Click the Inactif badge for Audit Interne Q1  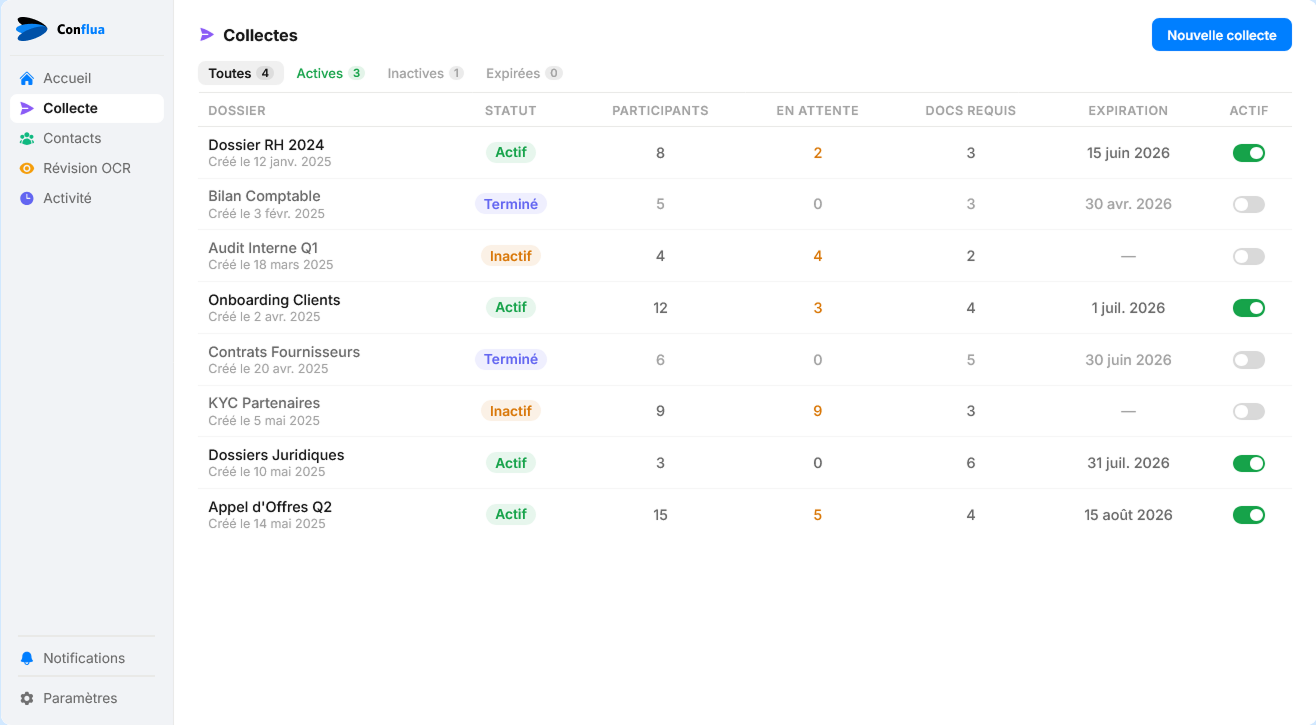click(511, 256)
